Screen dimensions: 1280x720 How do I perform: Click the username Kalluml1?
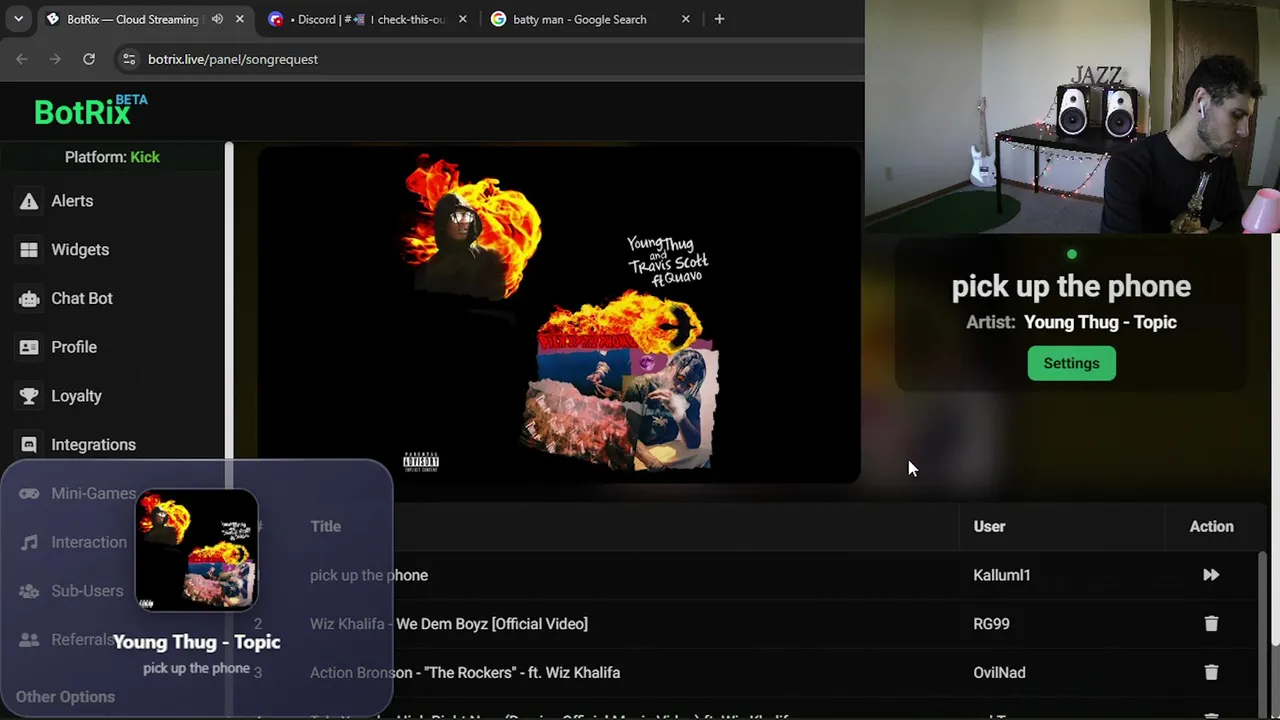click(1001, 575)
